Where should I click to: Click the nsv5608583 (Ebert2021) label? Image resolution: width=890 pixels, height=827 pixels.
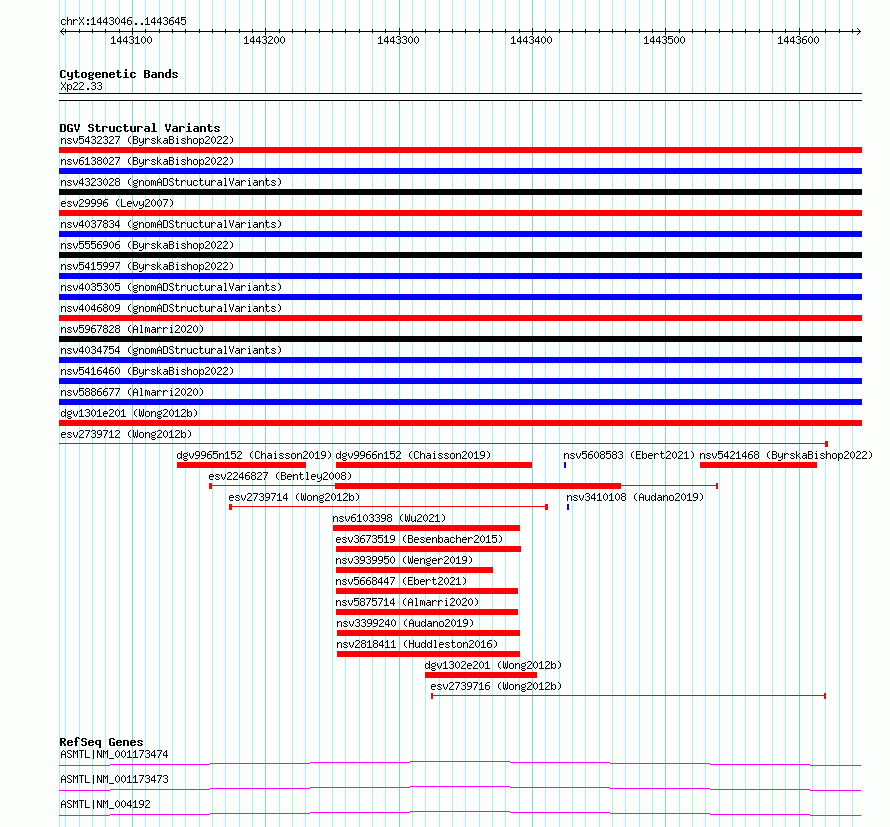tap(629, 455)
